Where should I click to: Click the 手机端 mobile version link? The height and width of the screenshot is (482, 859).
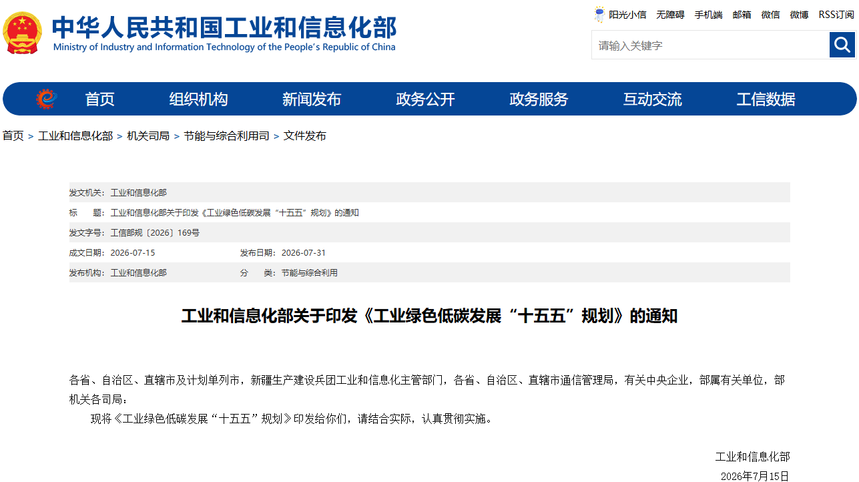click(708, 15)
